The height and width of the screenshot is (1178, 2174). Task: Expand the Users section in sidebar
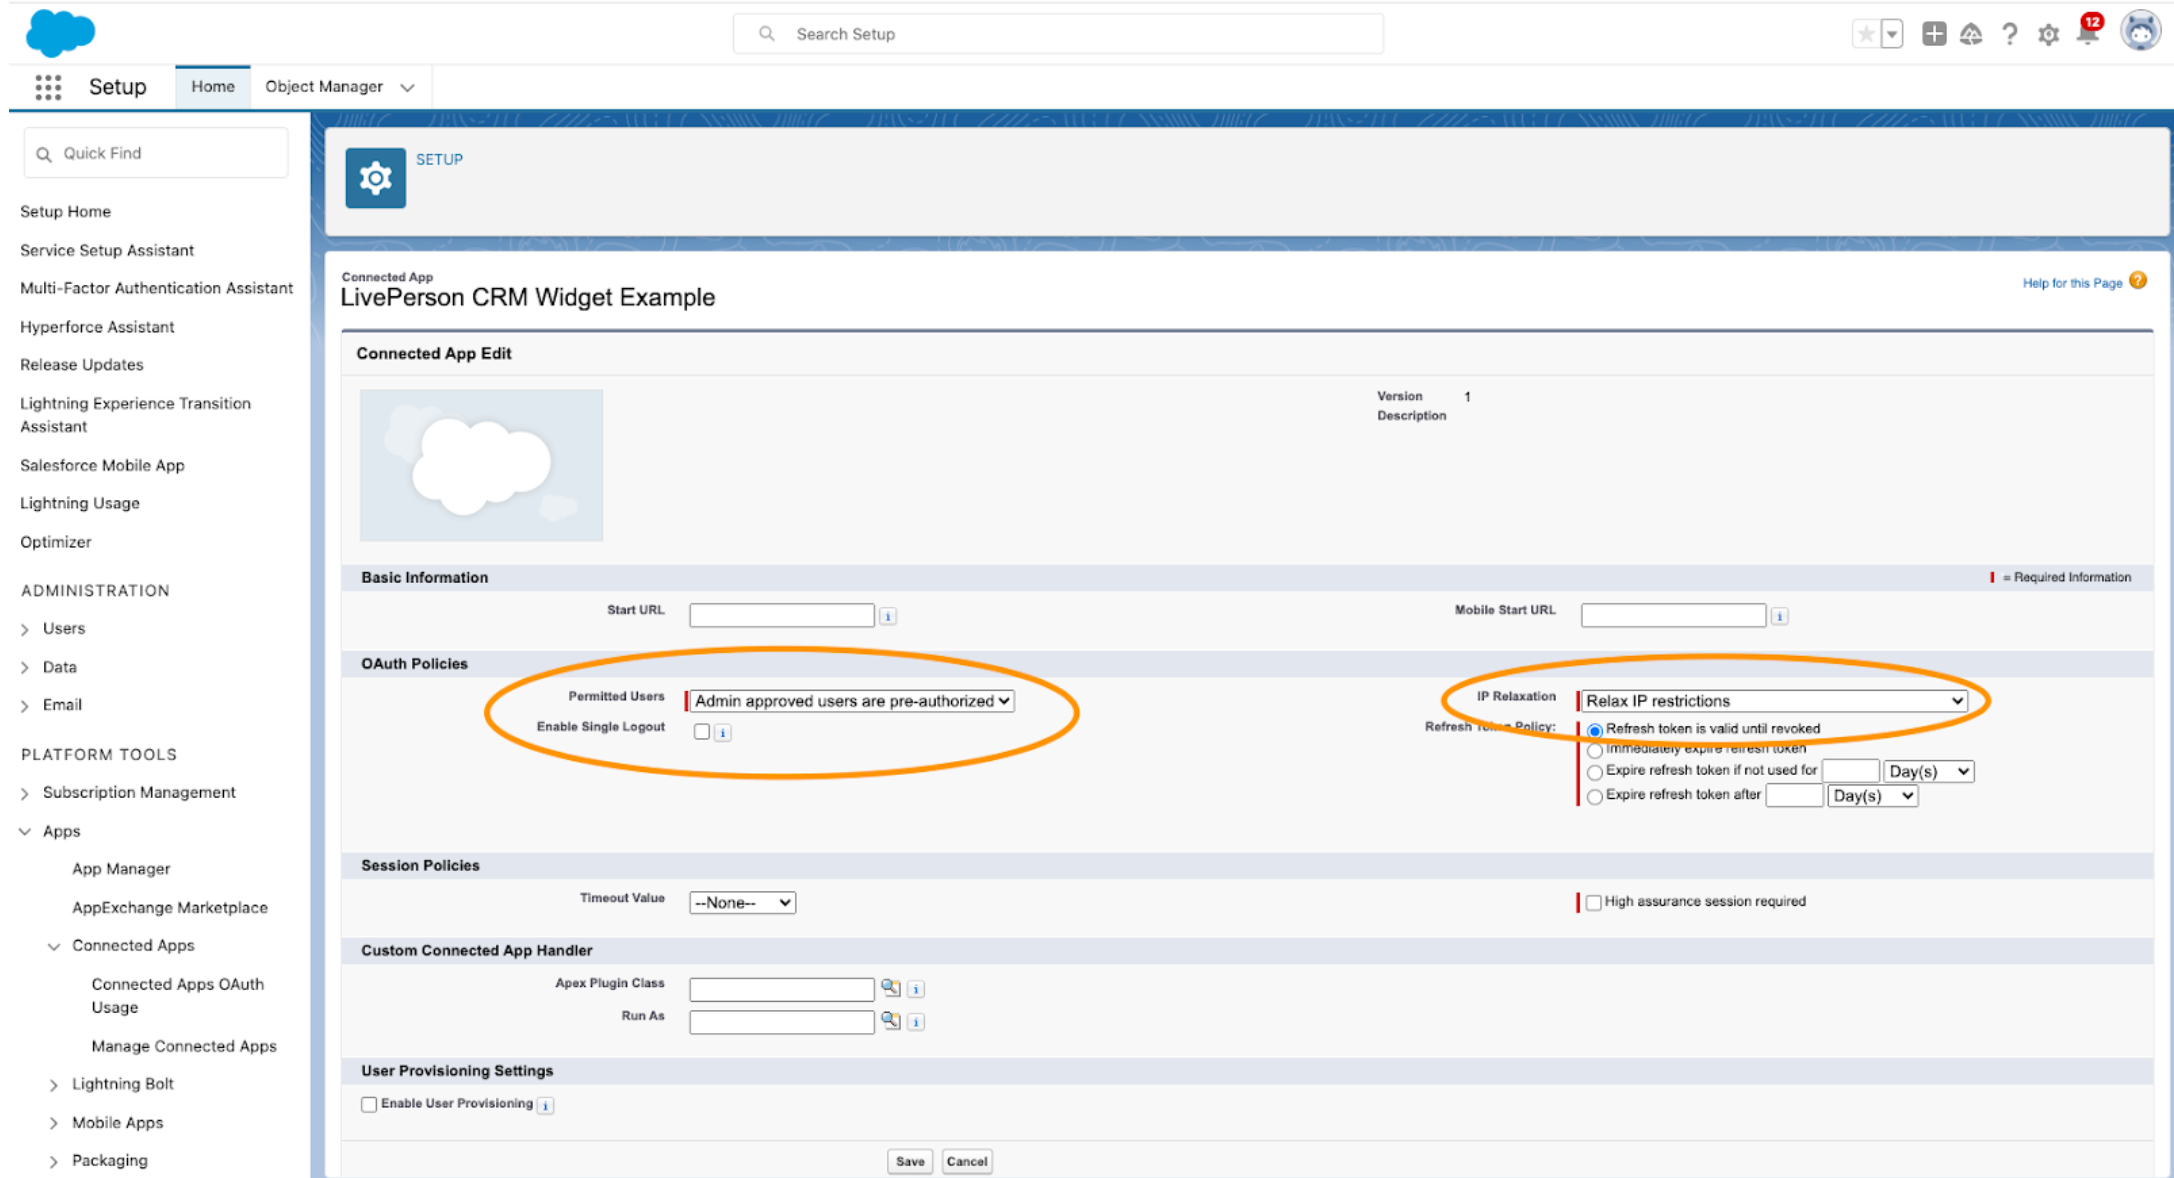(x=25, y=629)
